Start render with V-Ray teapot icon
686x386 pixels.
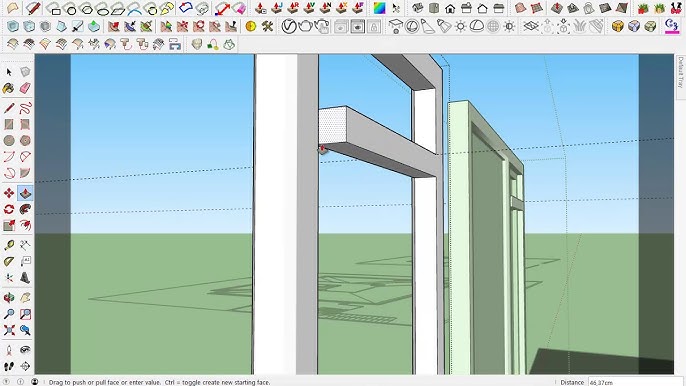pos(305,27)
